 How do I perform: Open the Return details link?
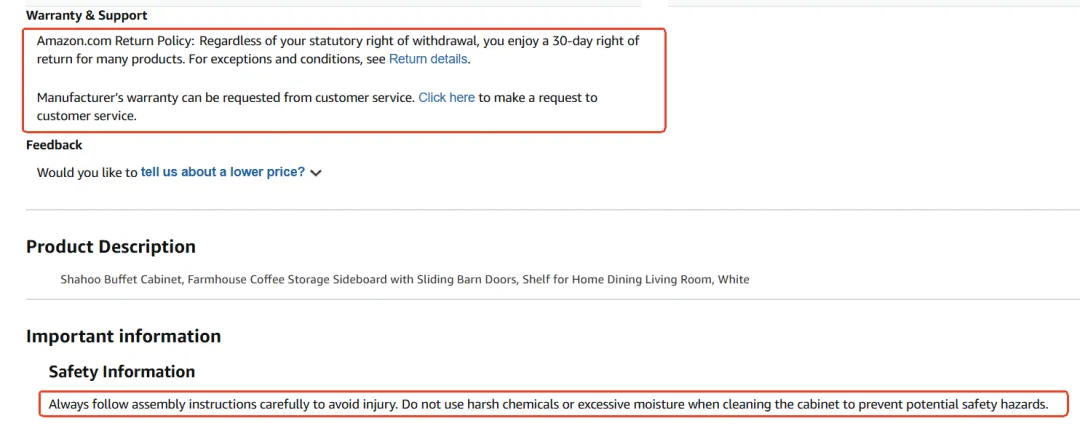coord(428,60)
